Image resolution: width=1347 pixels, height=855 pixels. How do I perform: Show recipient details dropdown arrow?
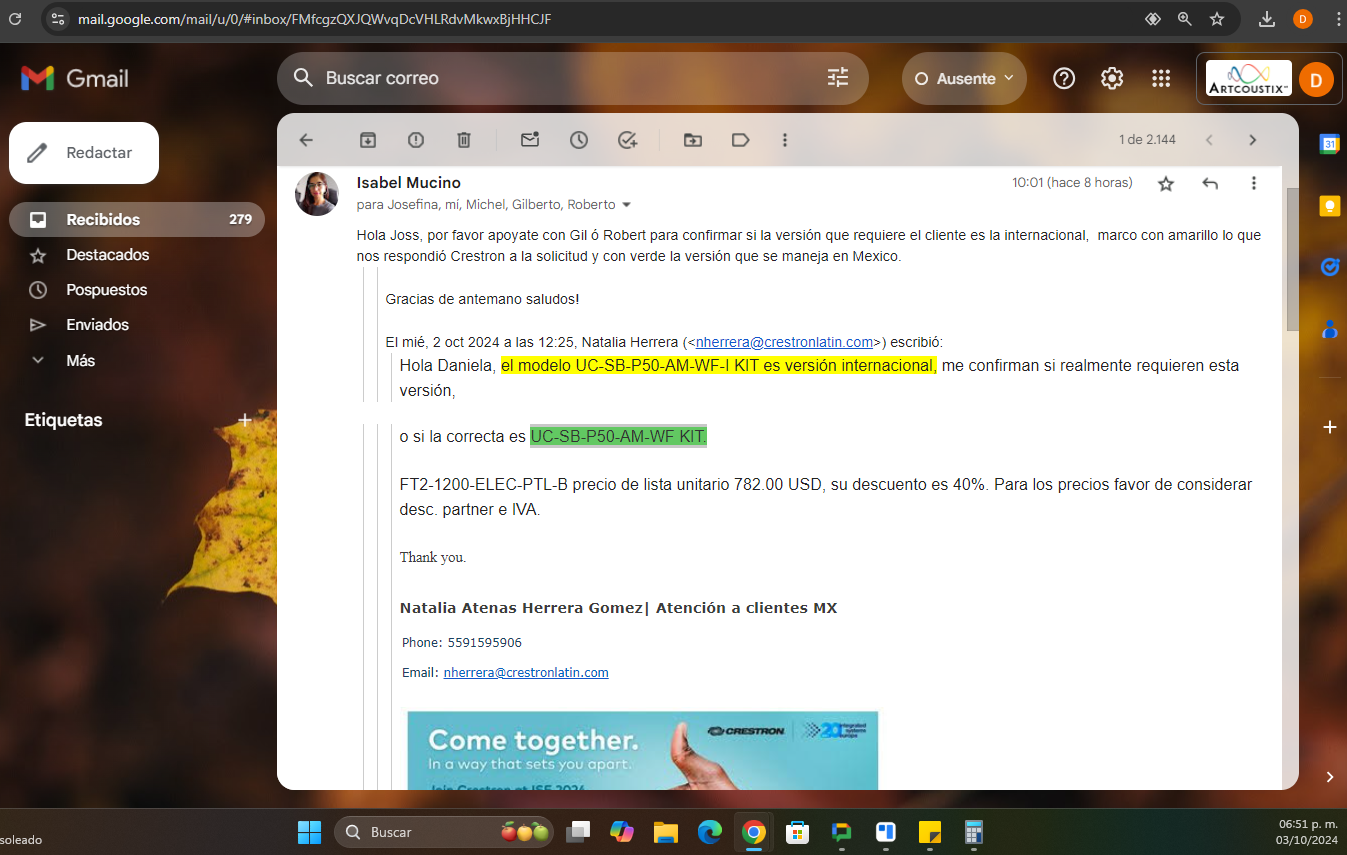coord(627,205)
